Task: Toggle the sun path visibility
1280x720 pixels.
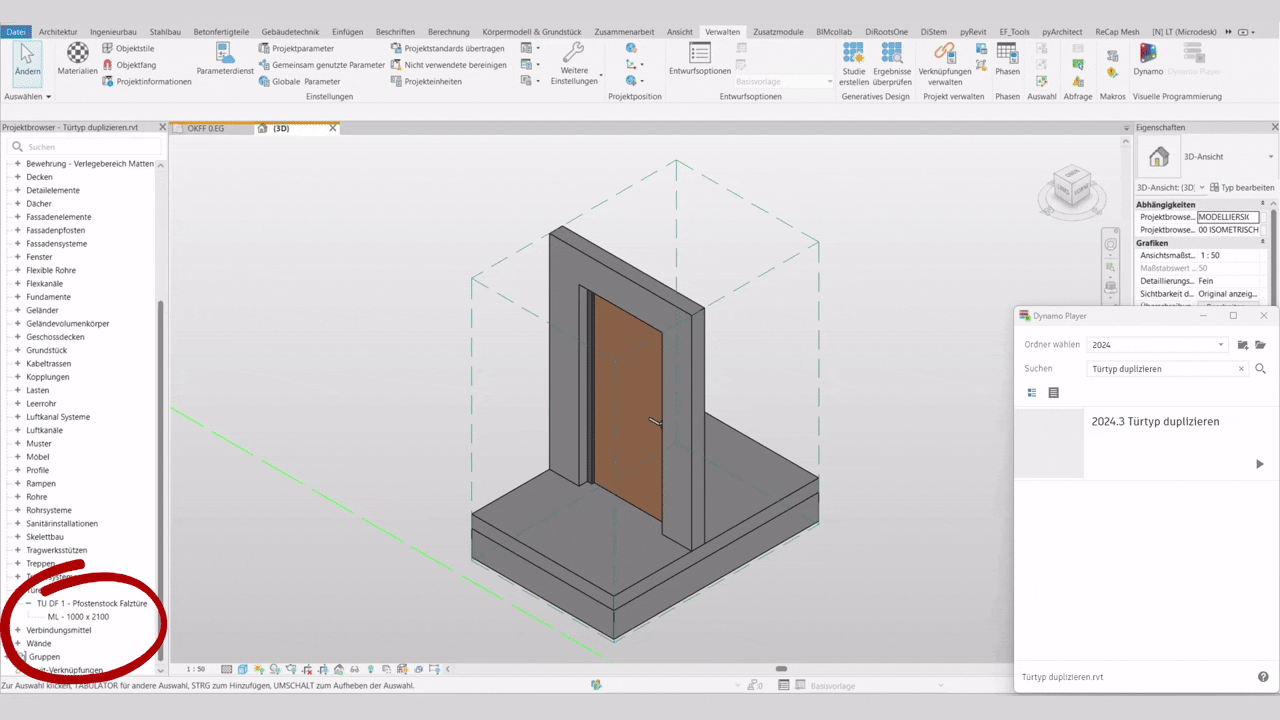Action: coord(258,669)
